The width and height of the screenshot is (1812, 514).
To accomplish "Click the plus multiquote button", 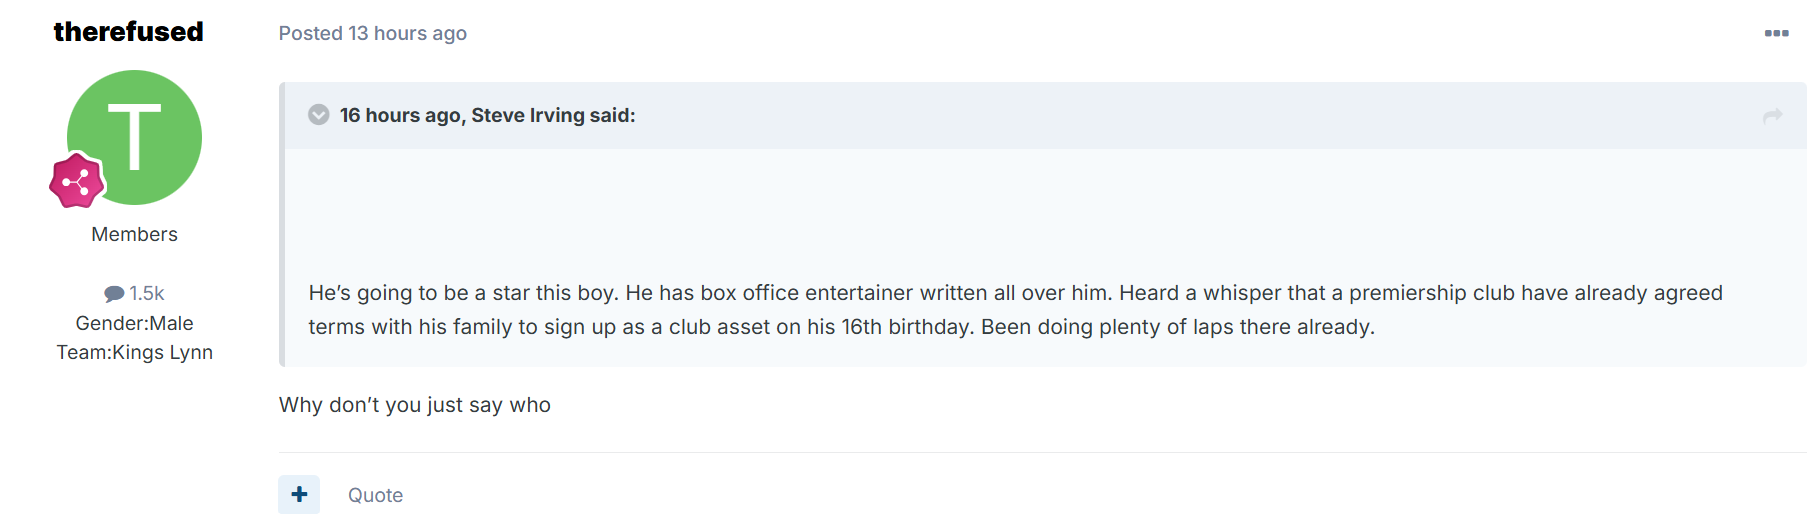I will (x=299, y=494).
